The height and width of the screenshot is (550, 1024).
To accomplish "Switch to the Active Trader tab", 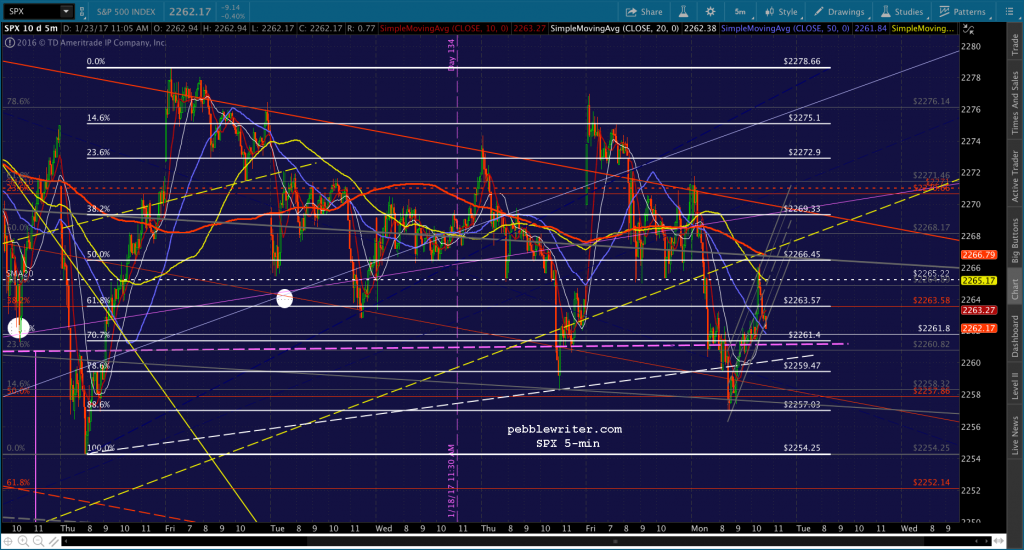I will tap(1015, 176).
